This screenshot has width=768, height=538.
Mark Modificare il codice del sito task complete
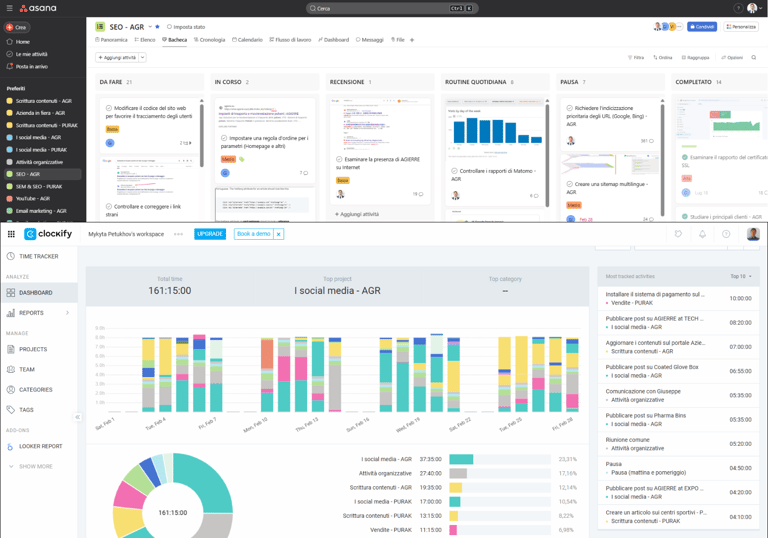109,108
